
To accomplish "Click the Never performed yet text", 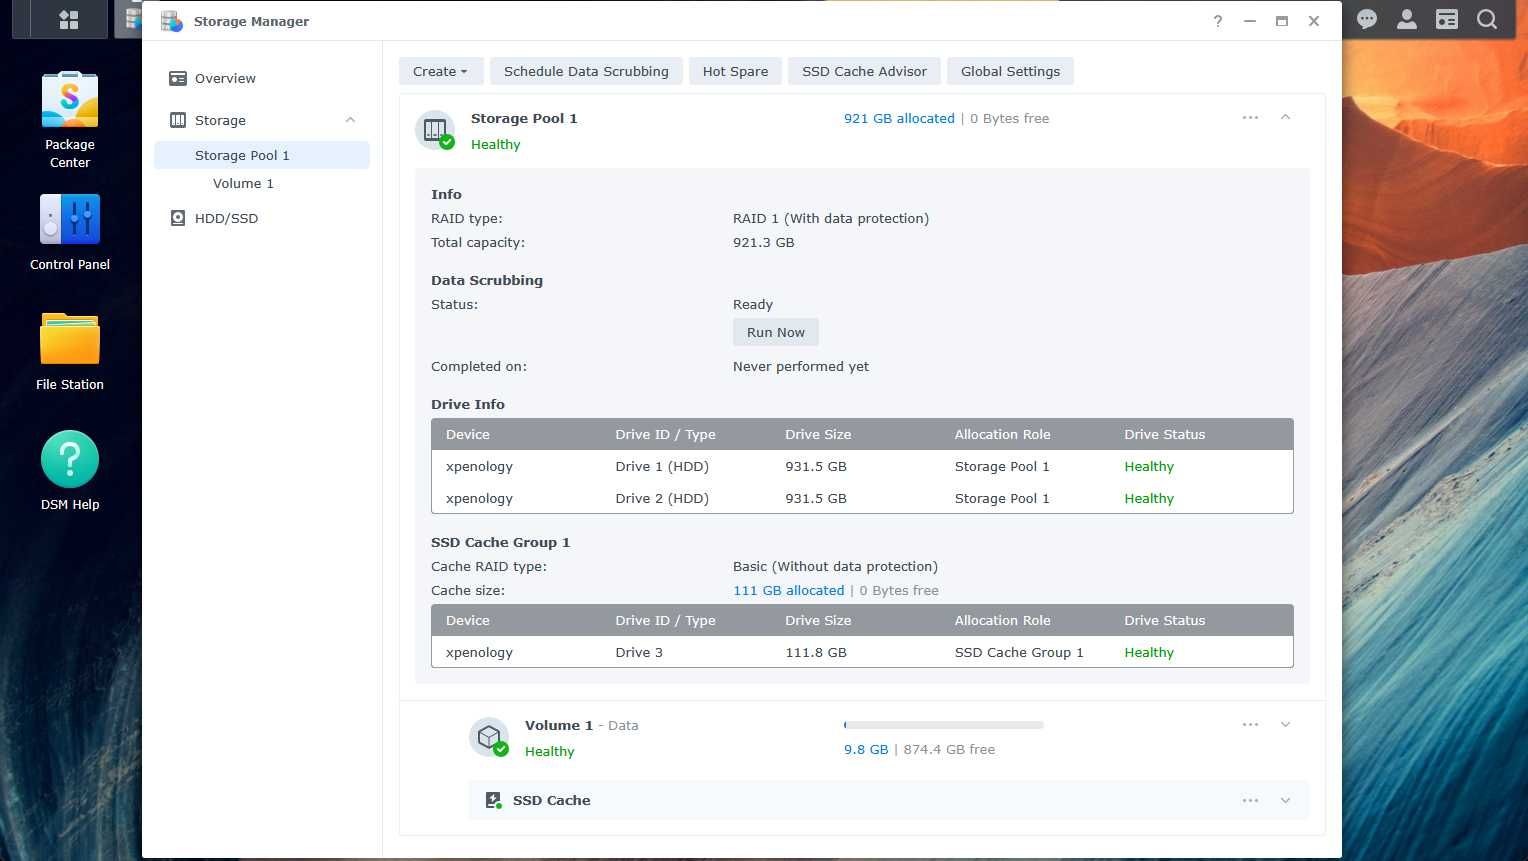I will click(801, 366).
